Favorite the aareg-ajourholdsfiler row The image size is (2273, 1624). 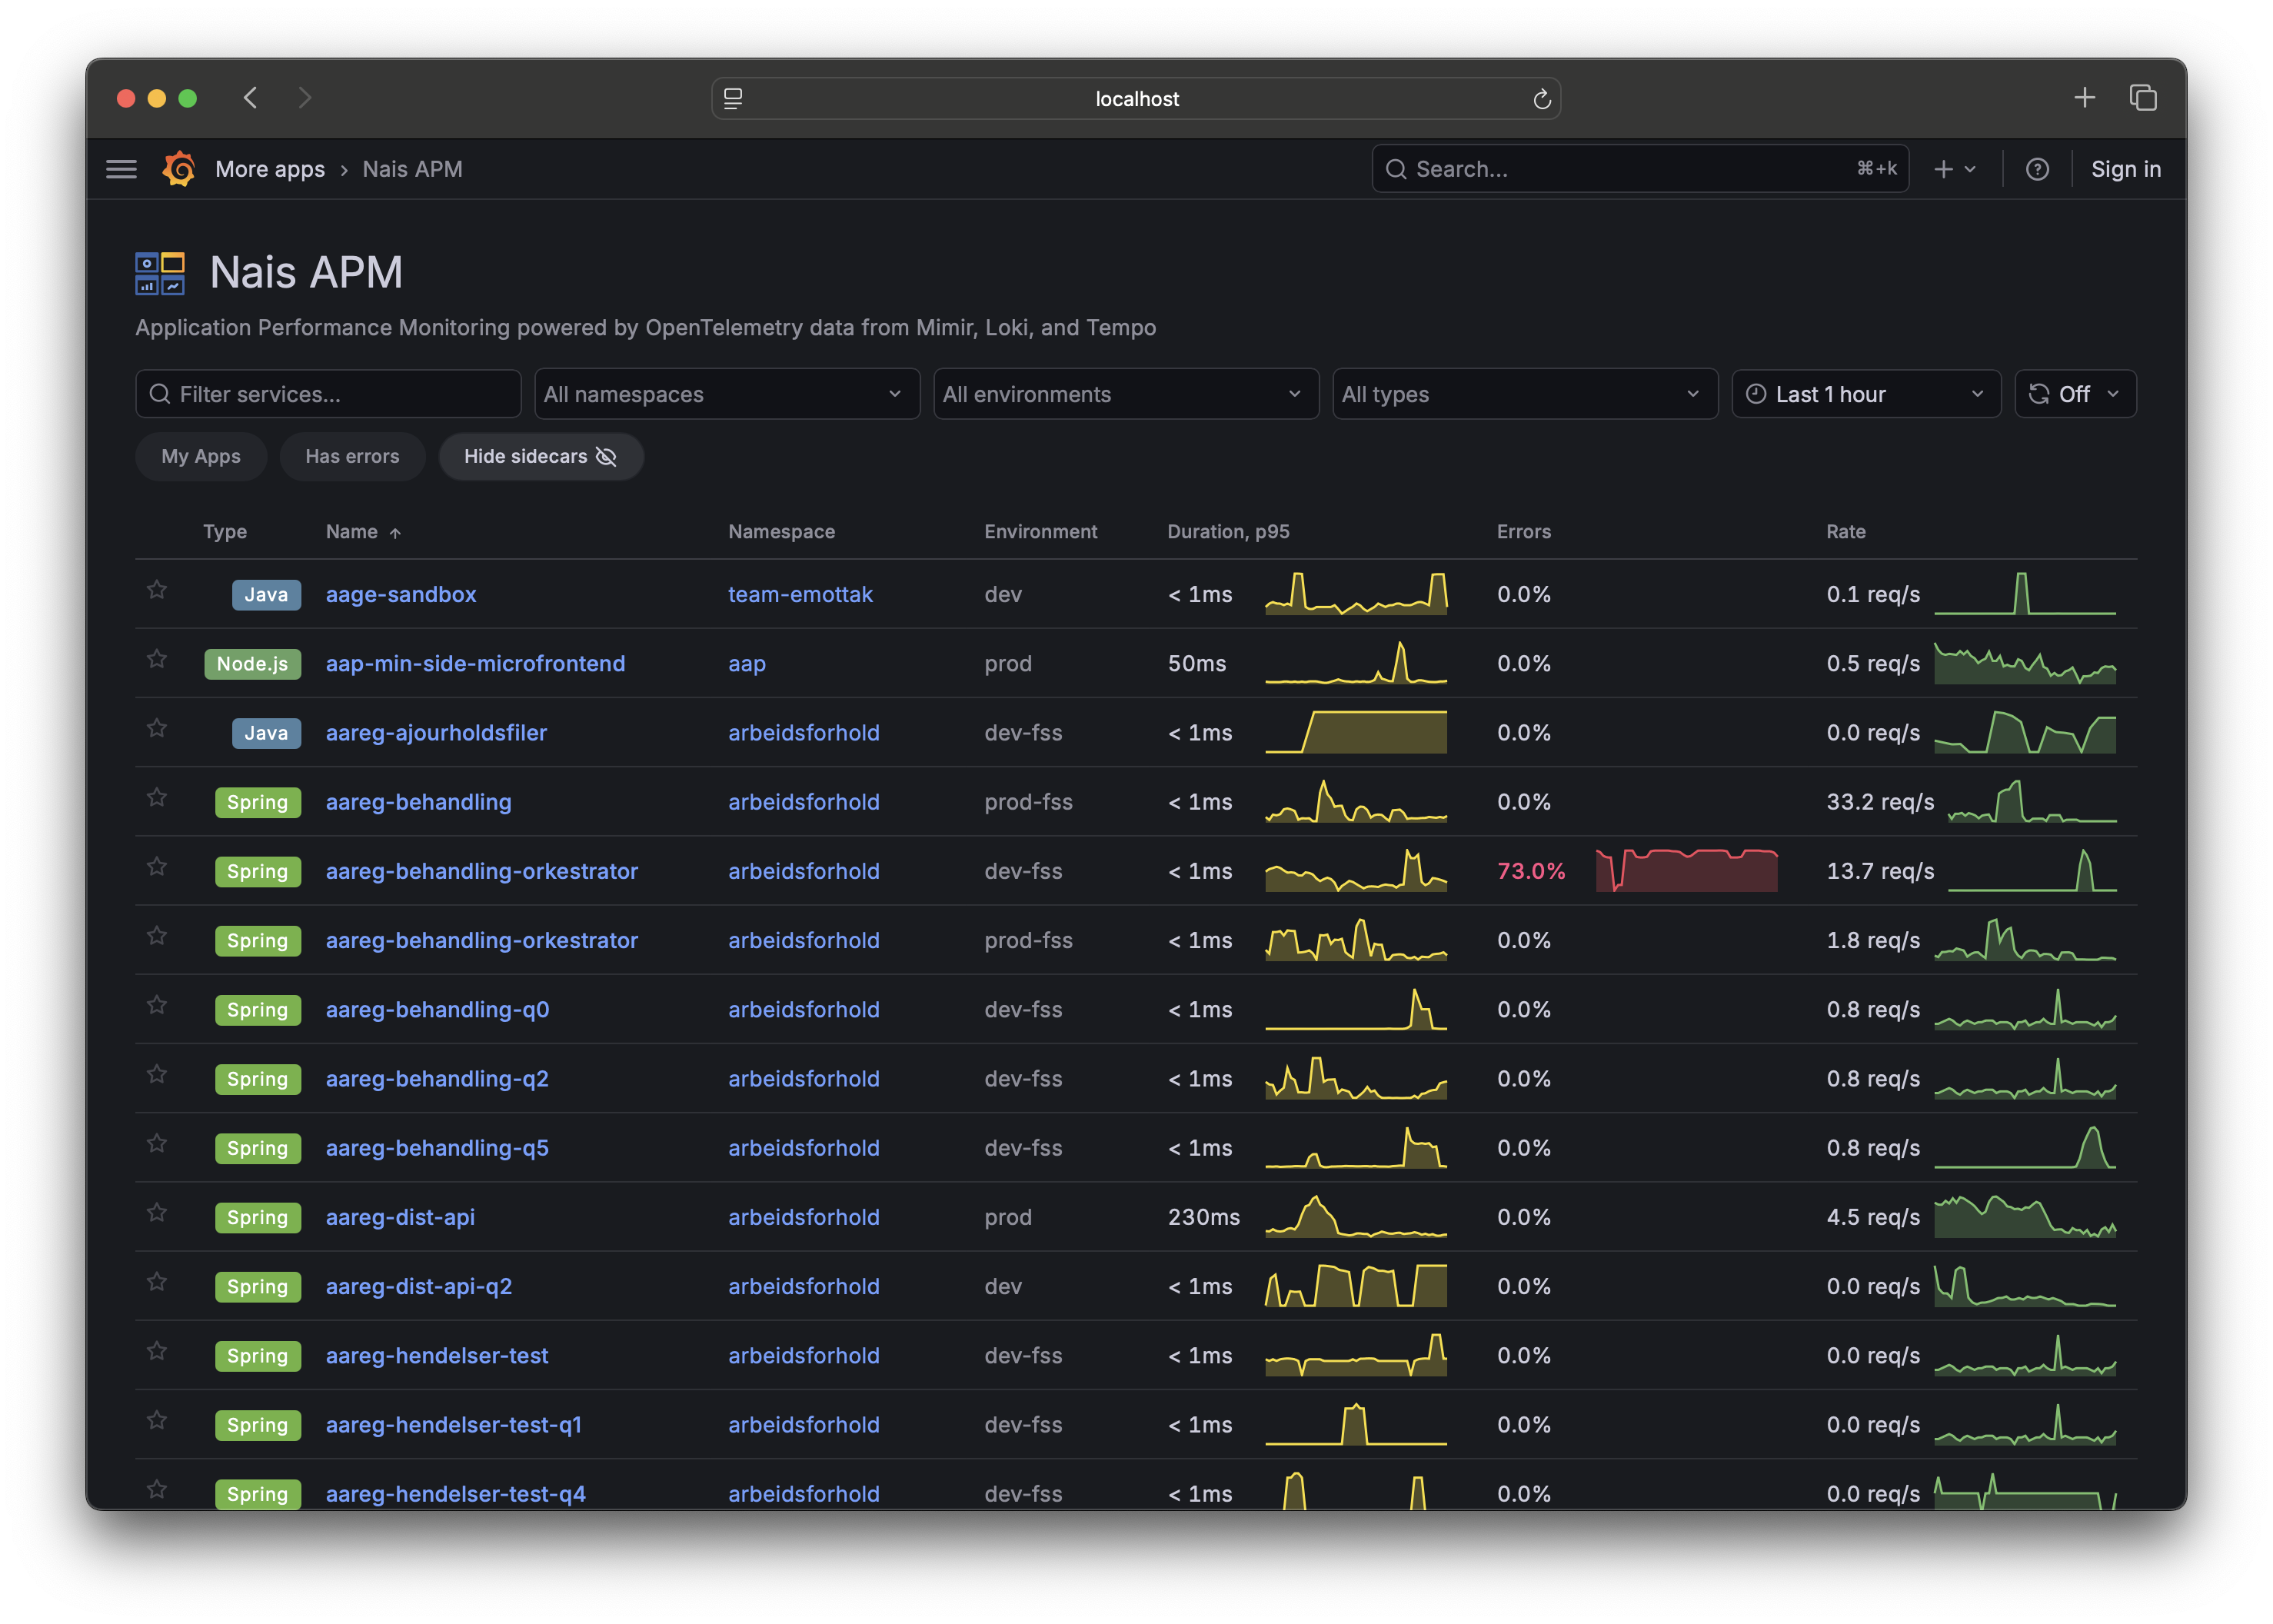[x=157, y=728]
